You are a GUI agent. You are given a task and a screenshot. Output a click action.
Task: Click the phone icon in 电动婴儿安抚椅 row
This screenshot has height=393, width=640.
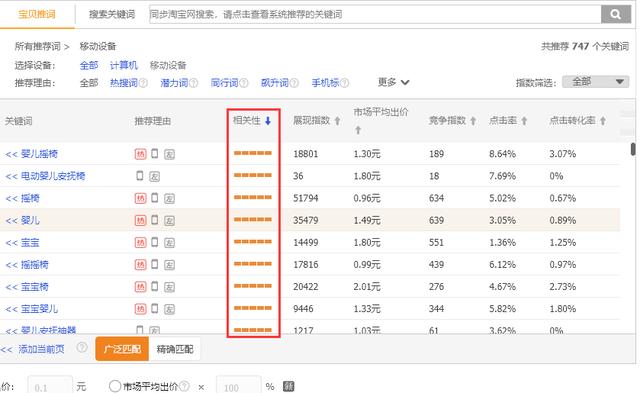coord(140,175)
